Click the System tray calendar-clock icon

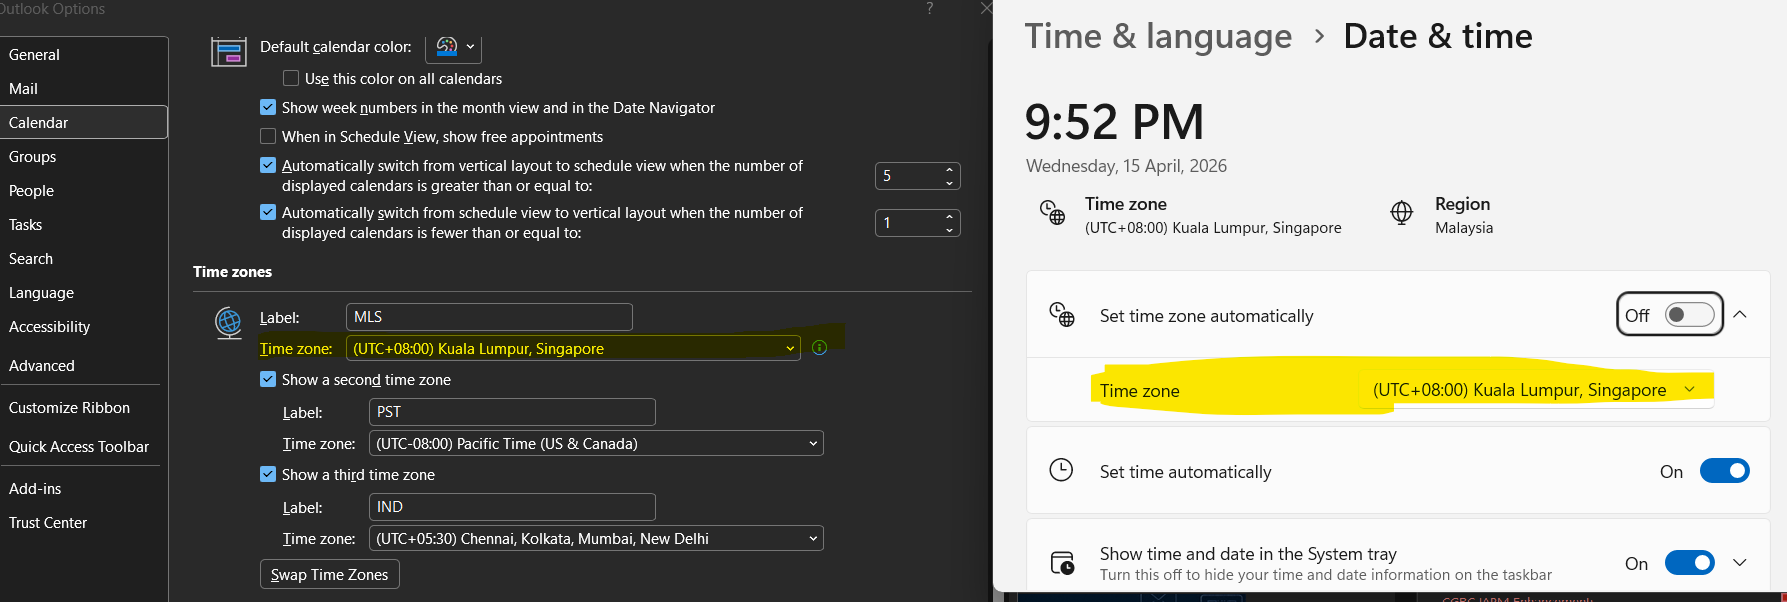click(x=1062, y=563)
